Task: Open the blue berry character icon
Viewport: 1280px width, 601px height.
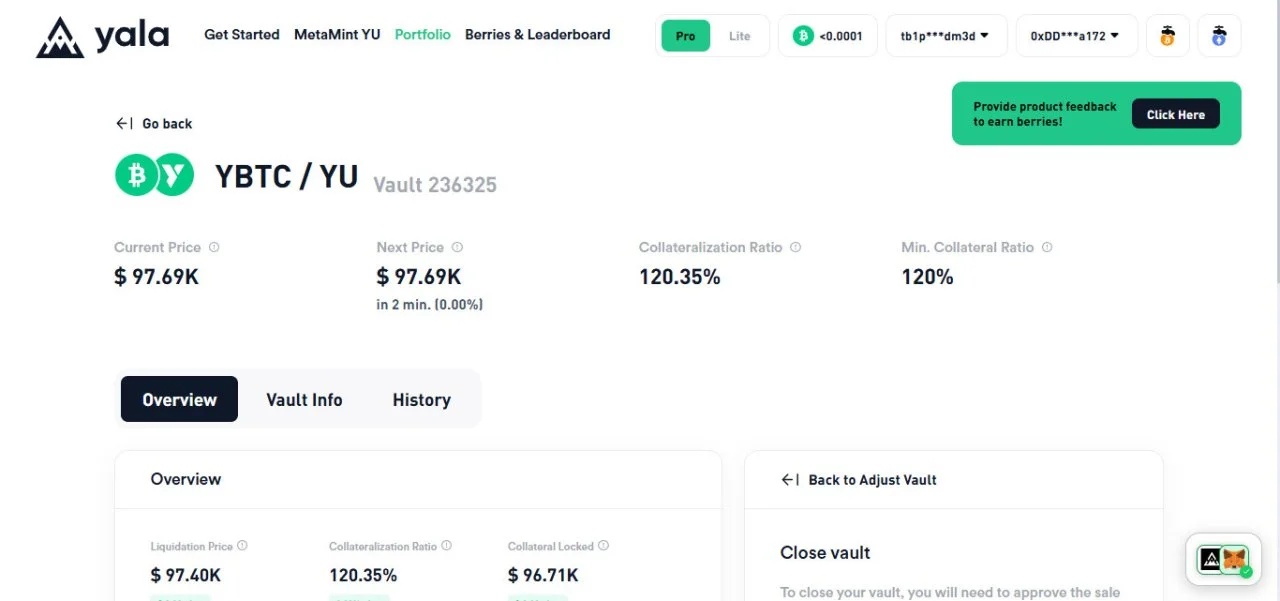Action: click(1219, 36)
